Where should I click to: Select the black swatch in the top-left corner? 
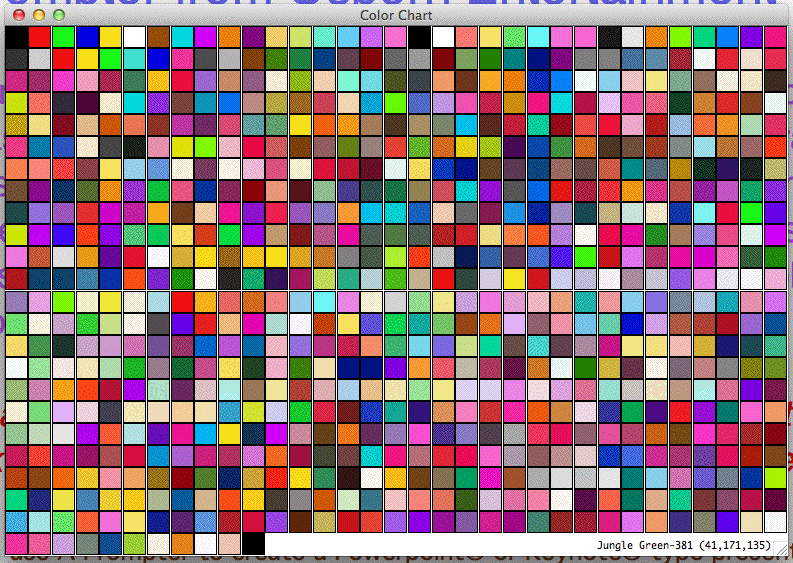pyautogui.click(x=16, y=36)
